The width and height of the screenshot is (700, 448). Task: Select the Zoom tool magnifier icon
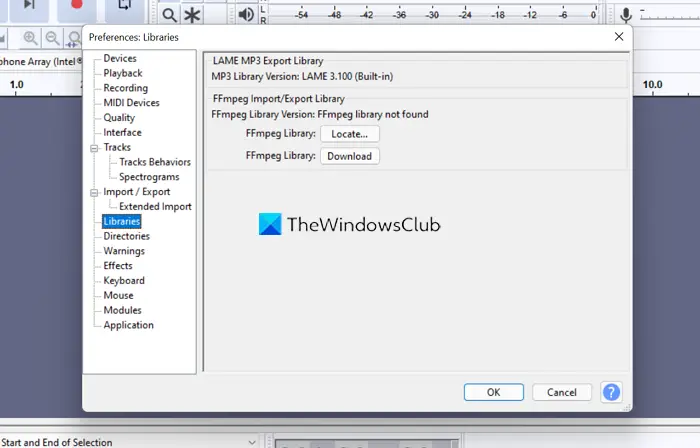point(169,15)
